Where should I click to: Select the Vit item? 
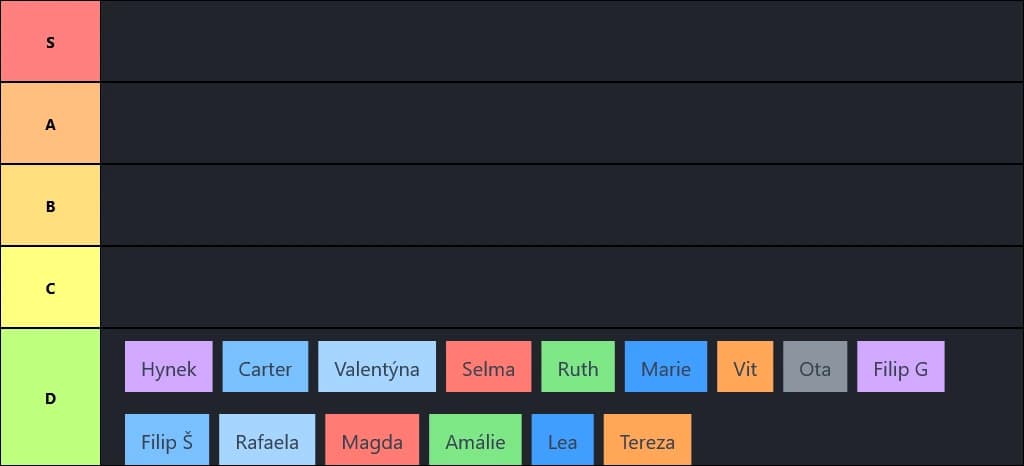[x=745, y=367]
